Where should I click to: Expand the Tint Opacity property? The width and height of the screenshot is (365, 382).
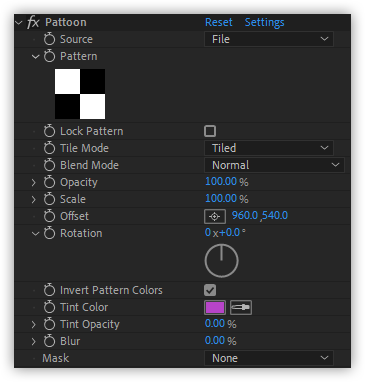tap(34, 324)
